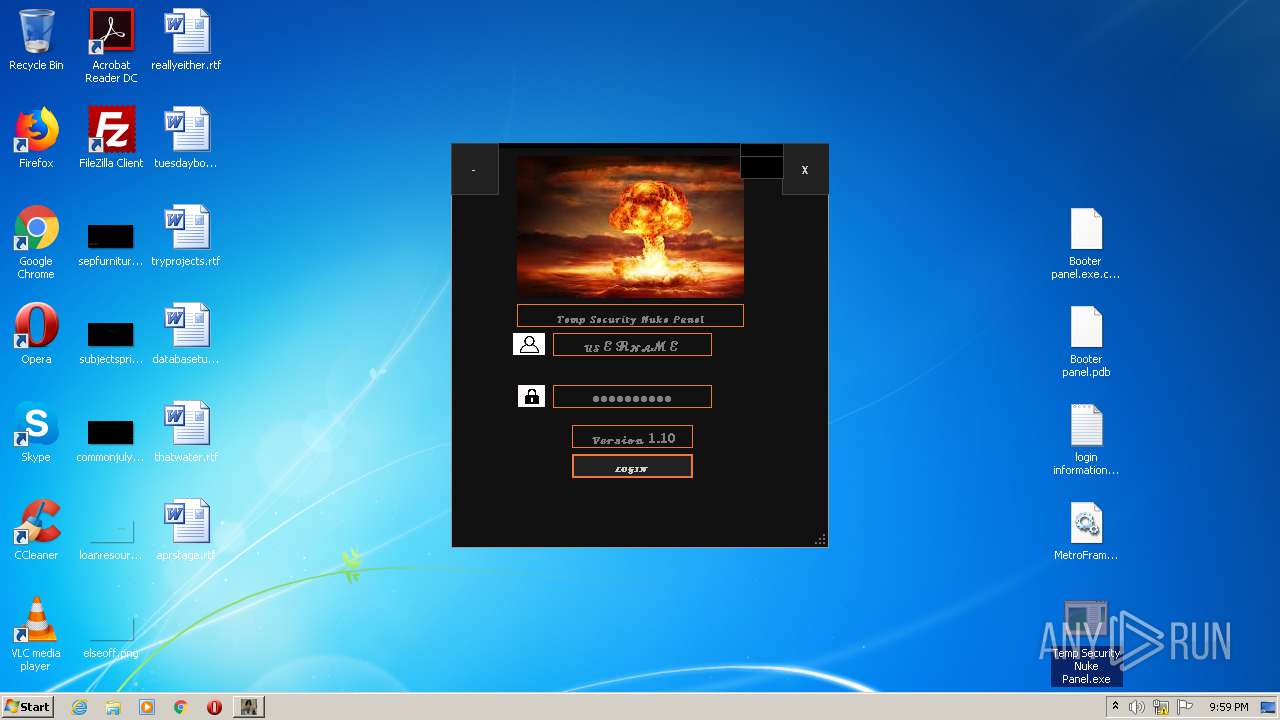
Task: Select the Booter panel.exe.c... file
Action: click(x=1086, y=243)
